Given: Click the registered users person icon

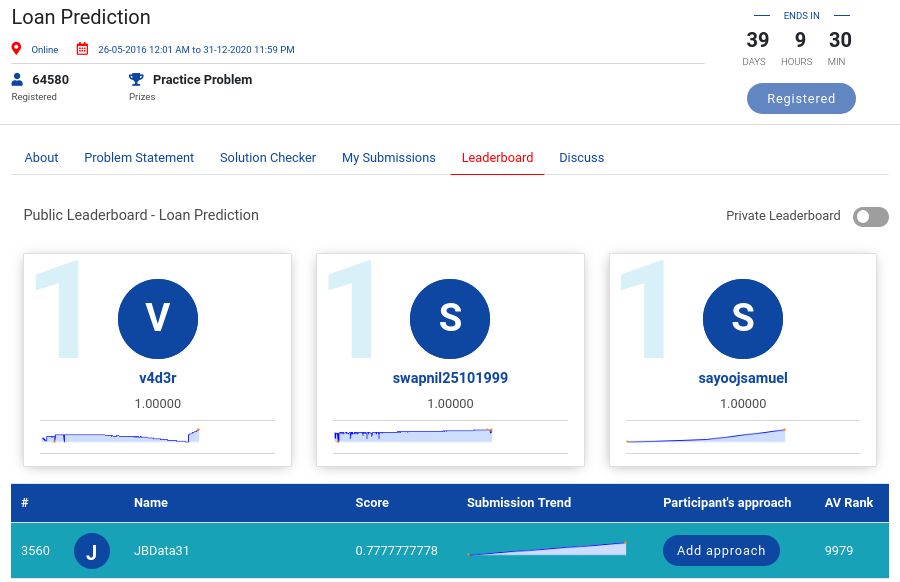Looking at the screenshot, I should click(17, 79).
